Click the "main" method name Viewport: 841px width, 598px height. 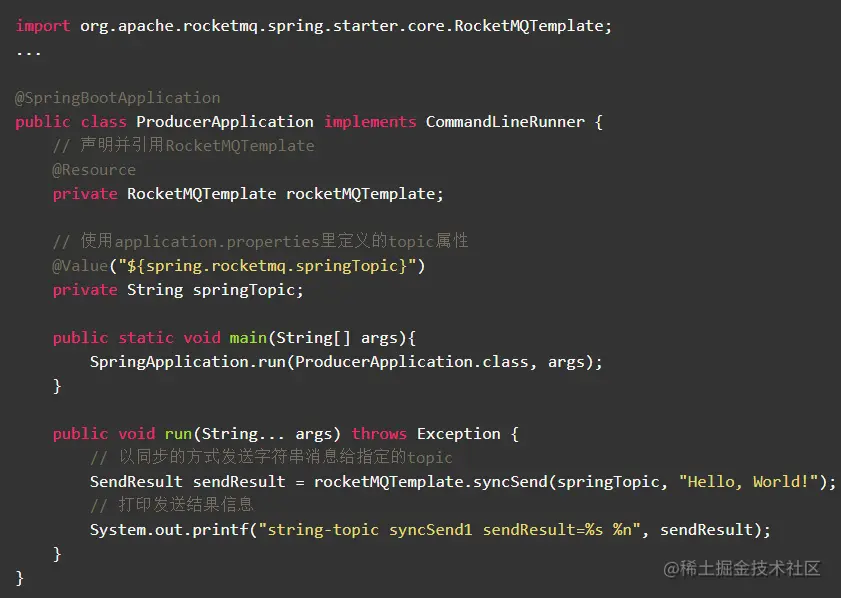pos(248,338)
